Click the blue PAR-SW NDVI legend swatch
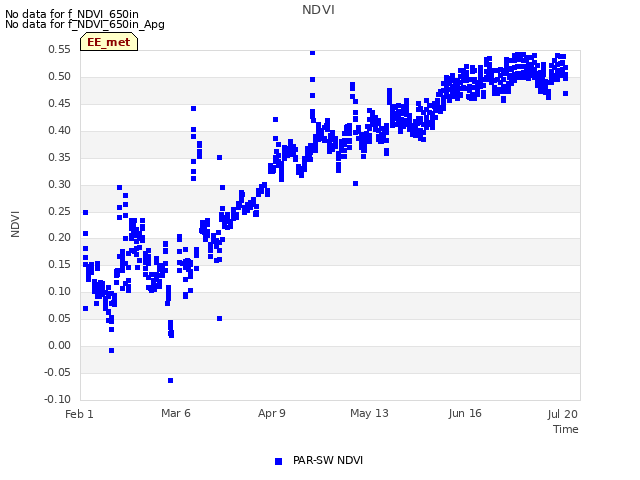Viewport: 640px width, 480px height. 278,461
